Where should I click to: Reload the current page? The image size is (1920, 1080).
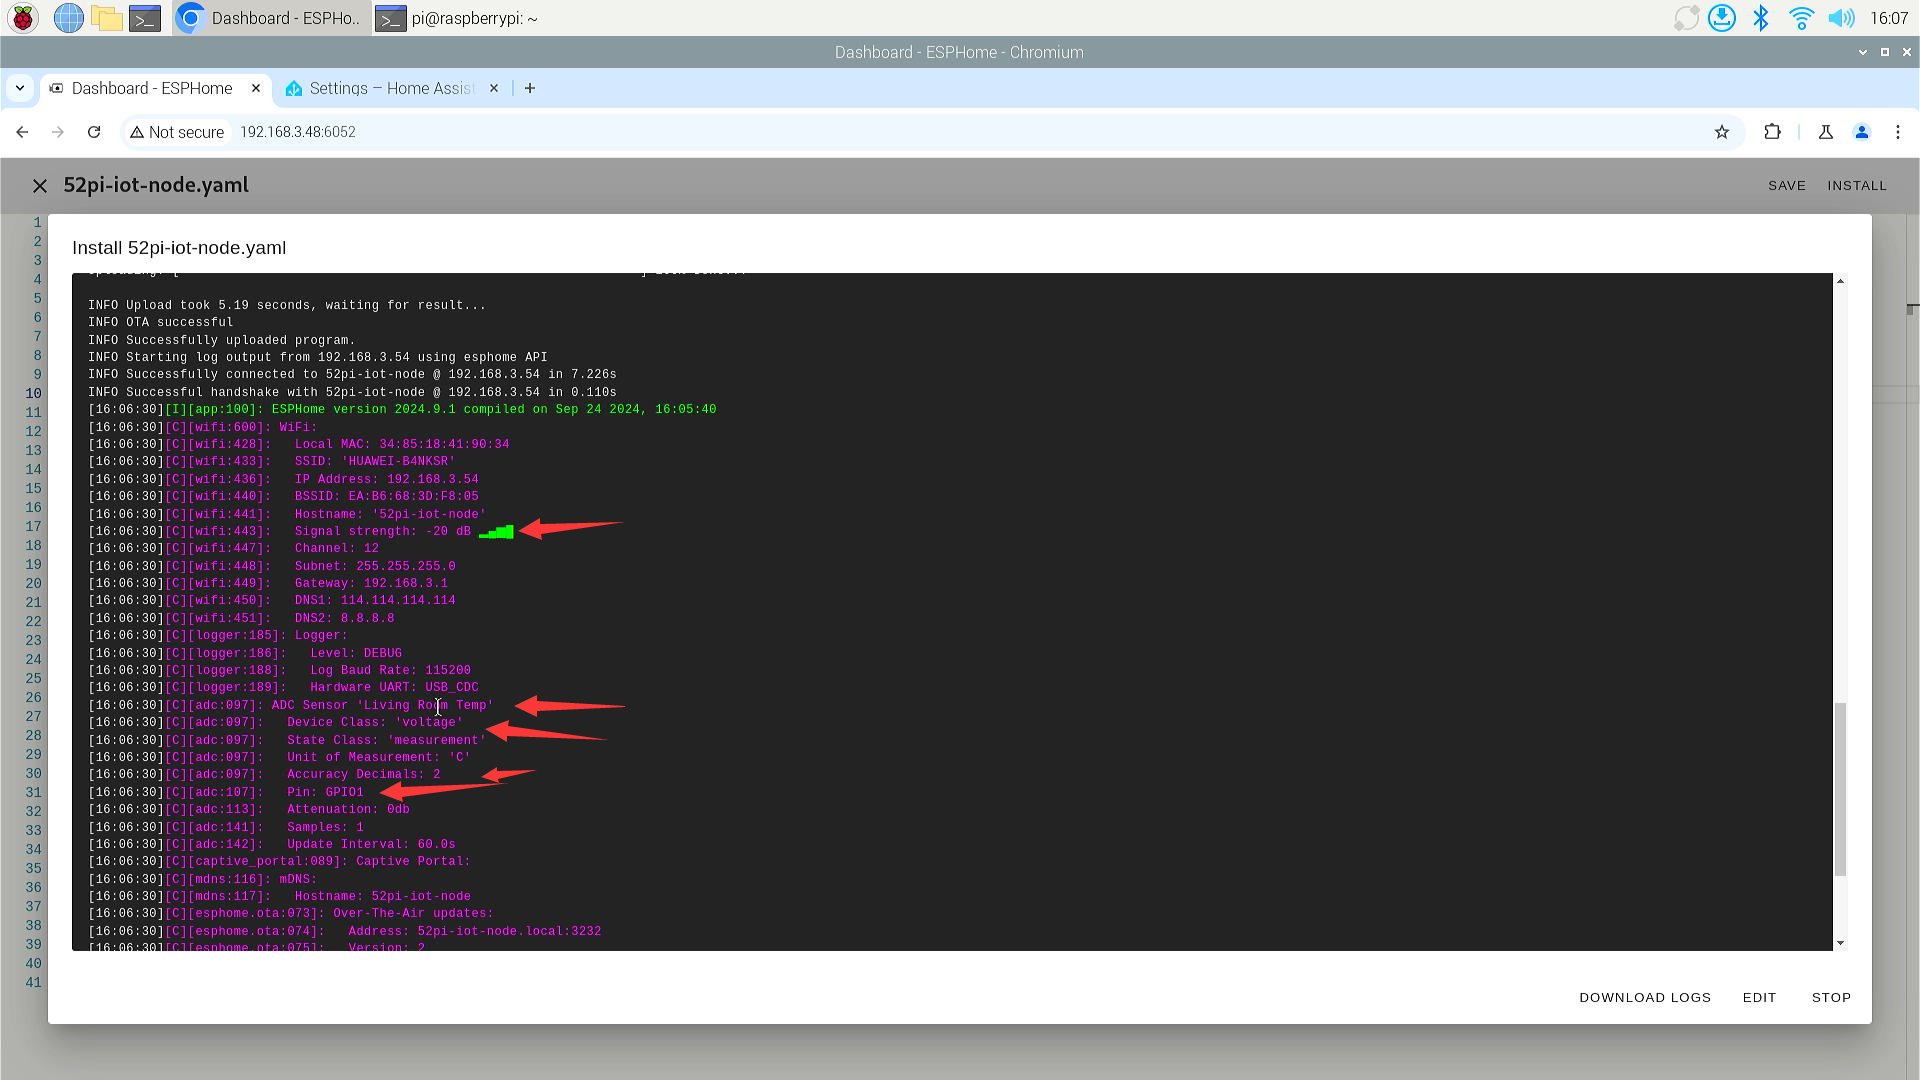coord(94,132)
